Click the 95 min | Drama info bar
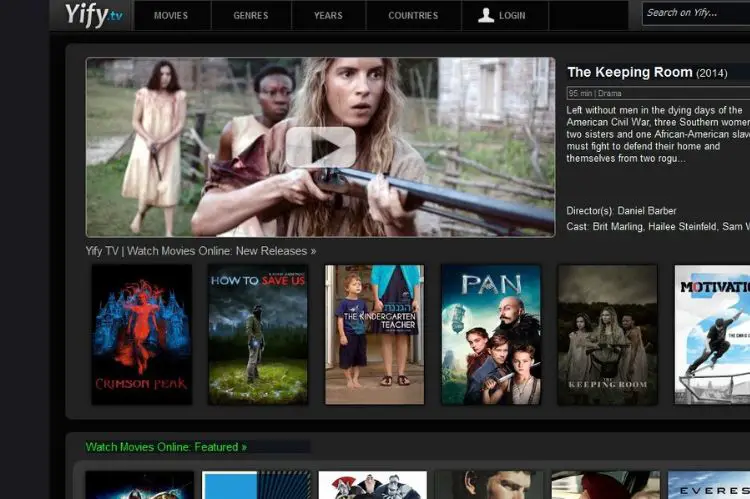This screenshot has height=499, width=750. 658,93
